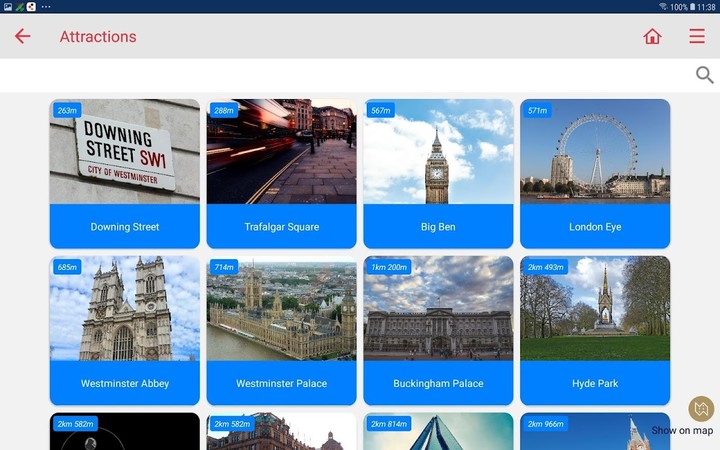Screen dimensions: 720x450
Task: Open the Big Ben photo
Action: pyautogui.click(x=438, y=152)
